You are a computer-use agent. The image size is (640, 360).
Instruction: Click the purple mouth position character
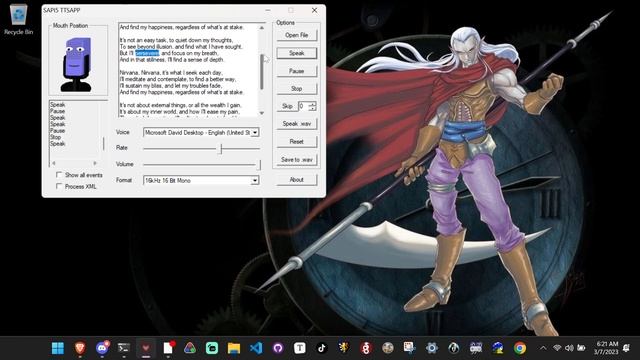76,64
